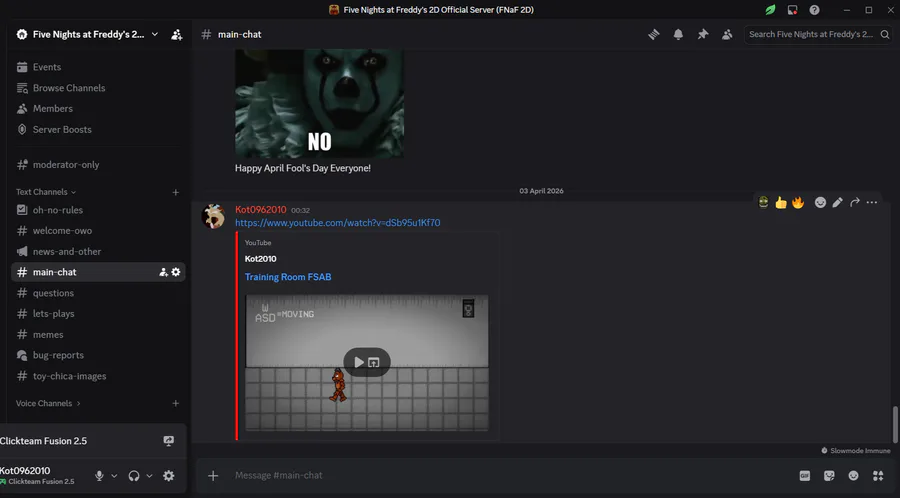The image size is (900, 498).
Task: Open the emoji picker in message bar
Action: click(854, 476)
